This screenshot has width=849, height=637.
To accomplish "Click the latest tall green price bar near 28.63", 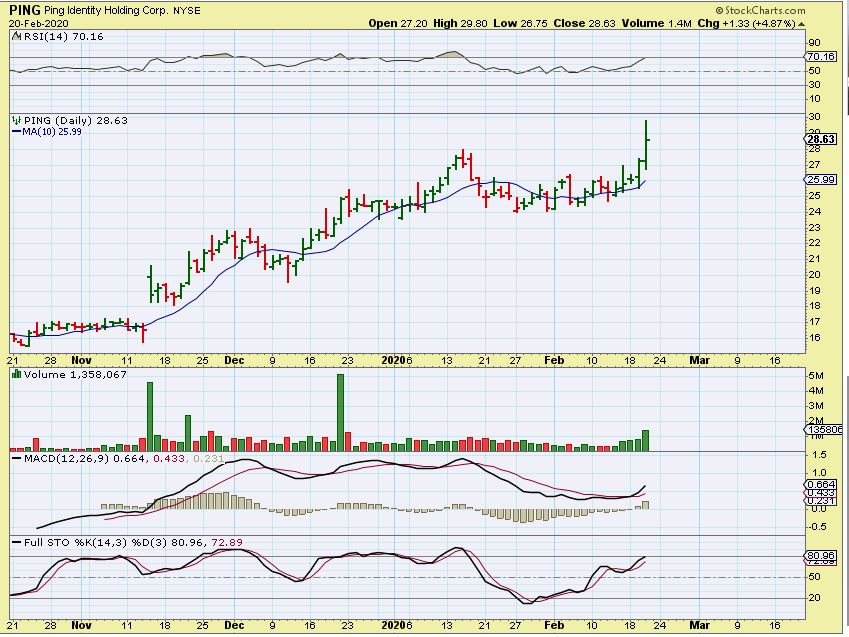I will 646,145.
